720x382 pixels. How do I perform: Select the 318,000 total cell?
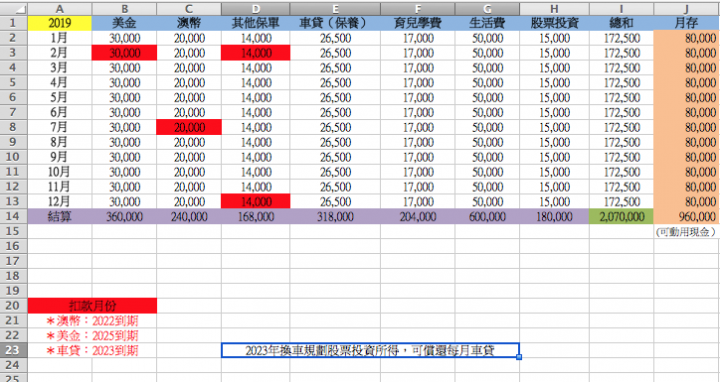[x=335, y=217]
